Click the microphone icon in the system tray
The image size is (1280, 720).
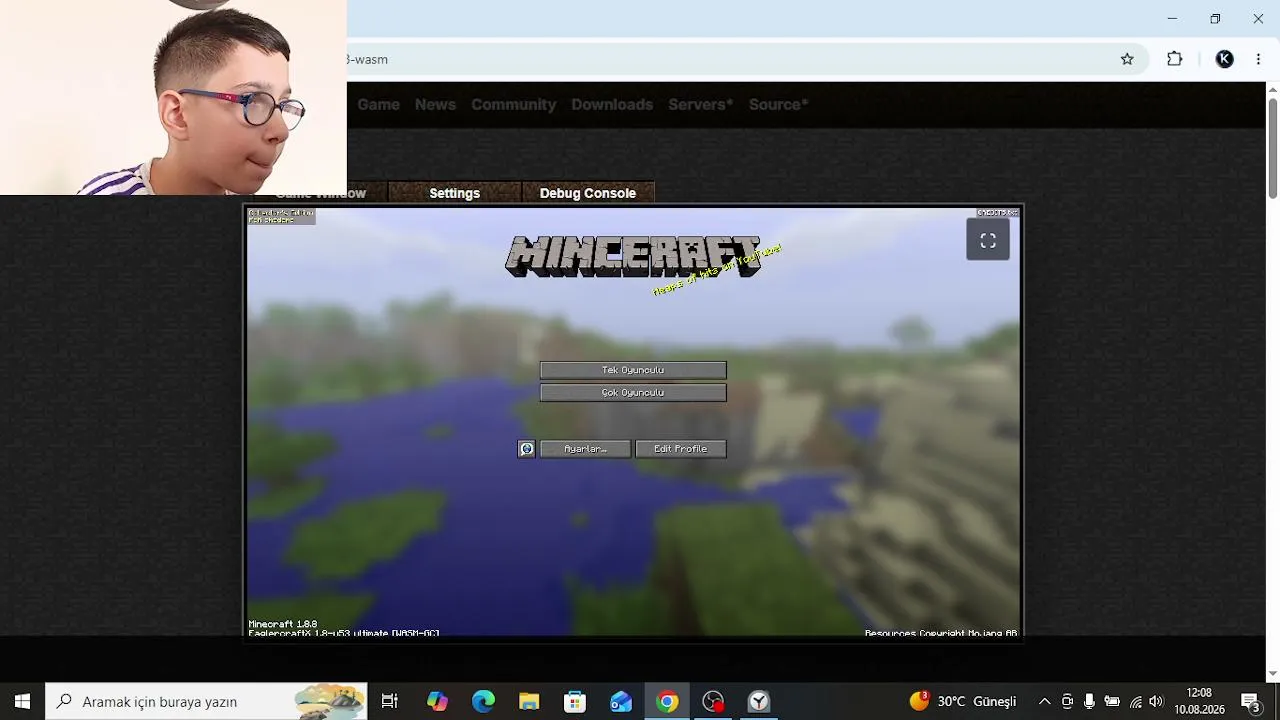[1089, 701]
